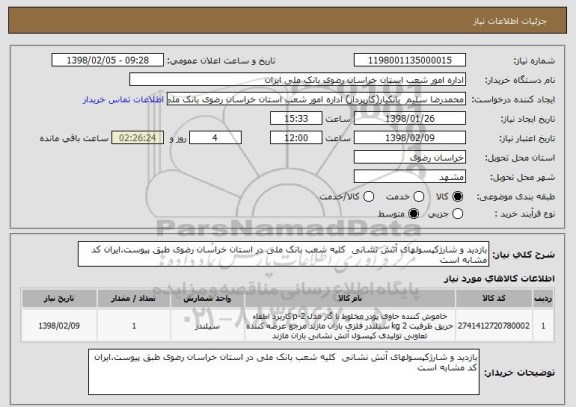
Task: Select the کالا radio button
Action: 457,197
